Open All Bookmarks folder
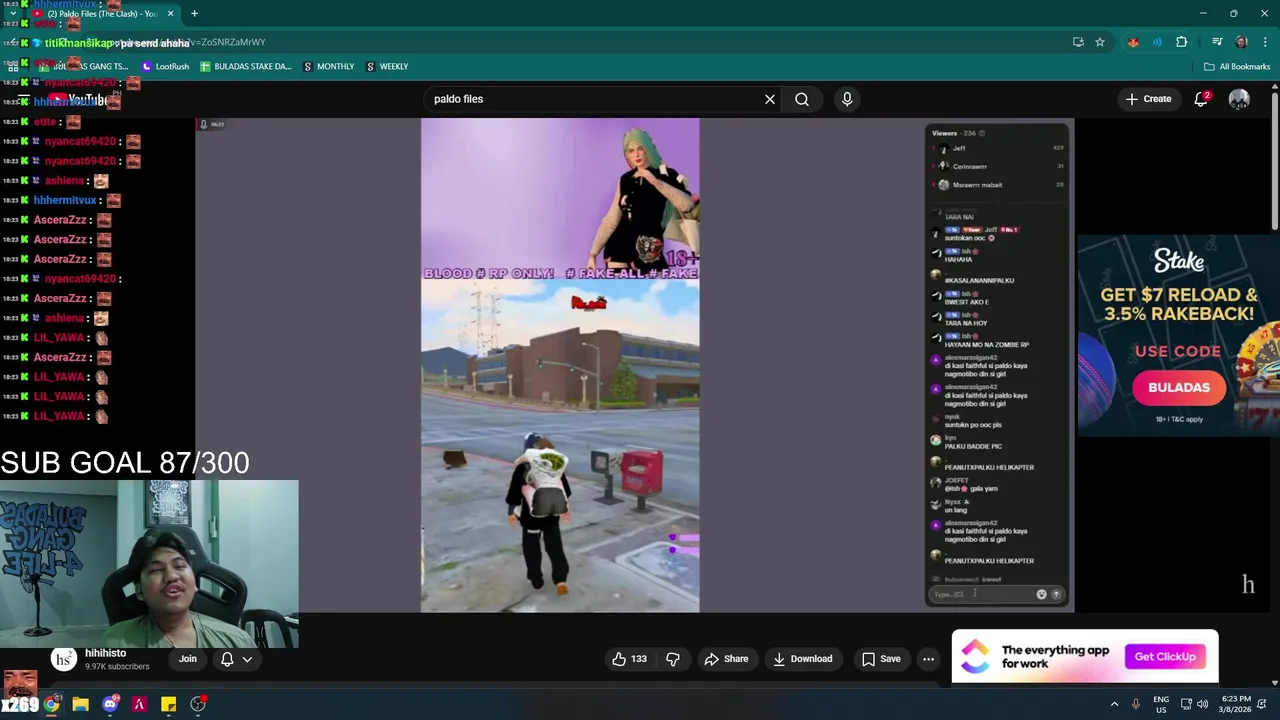Image resolution: width=1280 pixels, height=720 pixels. pyautogui.click(x=1237, y=66)
